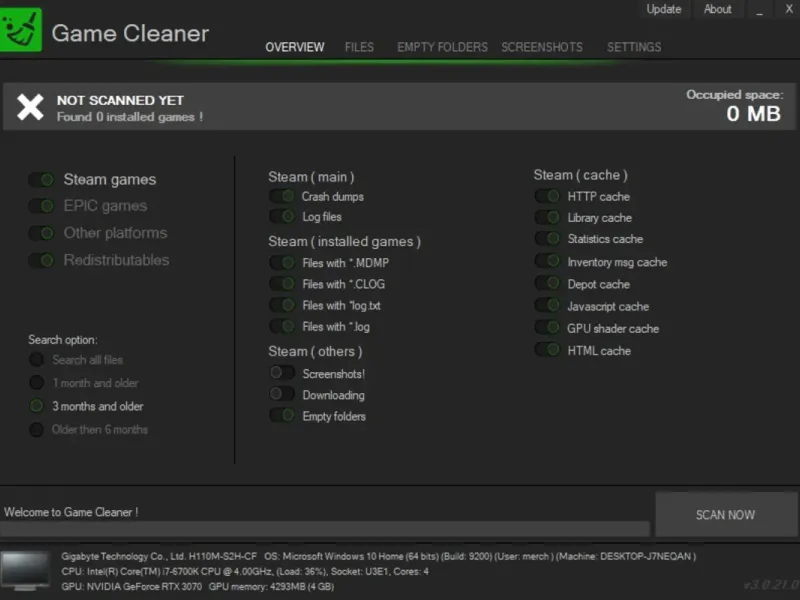This screenshot has width=800, height=600.
Task: Toggle the HTTP cache switch
Action: coord(547,196)
